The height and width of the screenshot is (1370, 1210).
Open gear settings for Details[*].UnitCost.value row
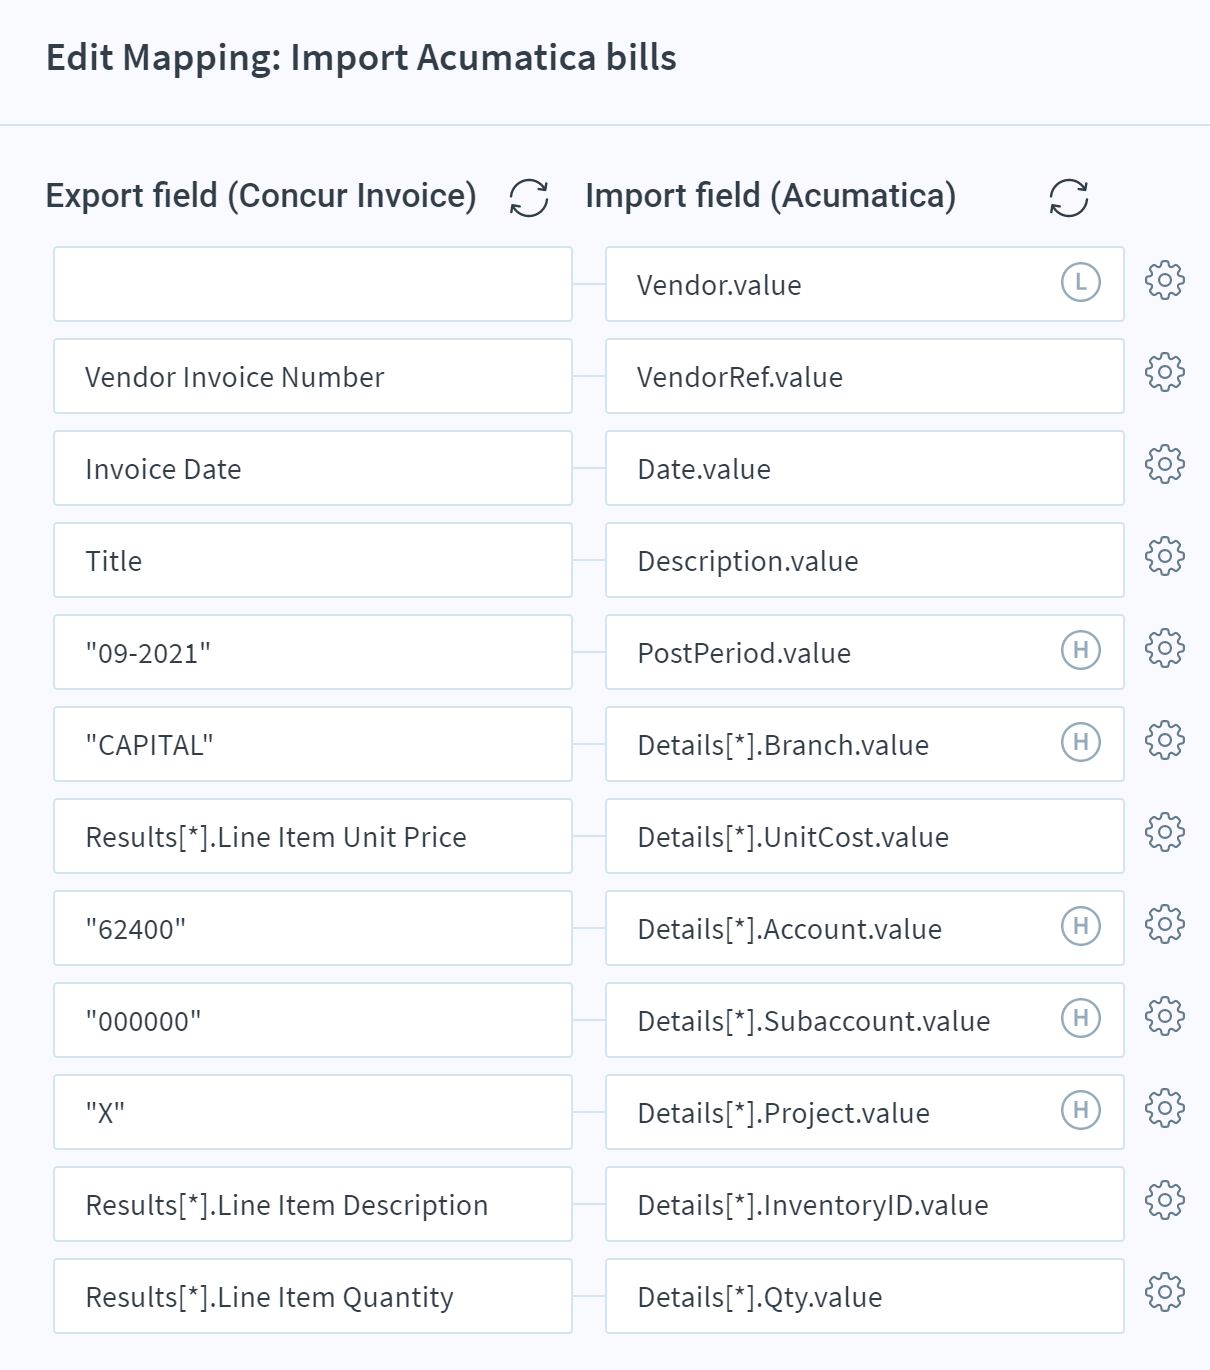click(x=1165, y=833)
